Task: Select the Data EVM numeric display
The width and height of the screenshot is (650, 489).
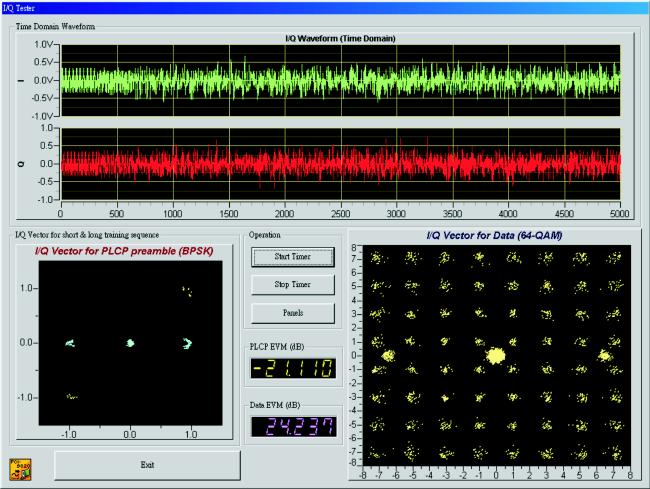Action: click(293, 426)
